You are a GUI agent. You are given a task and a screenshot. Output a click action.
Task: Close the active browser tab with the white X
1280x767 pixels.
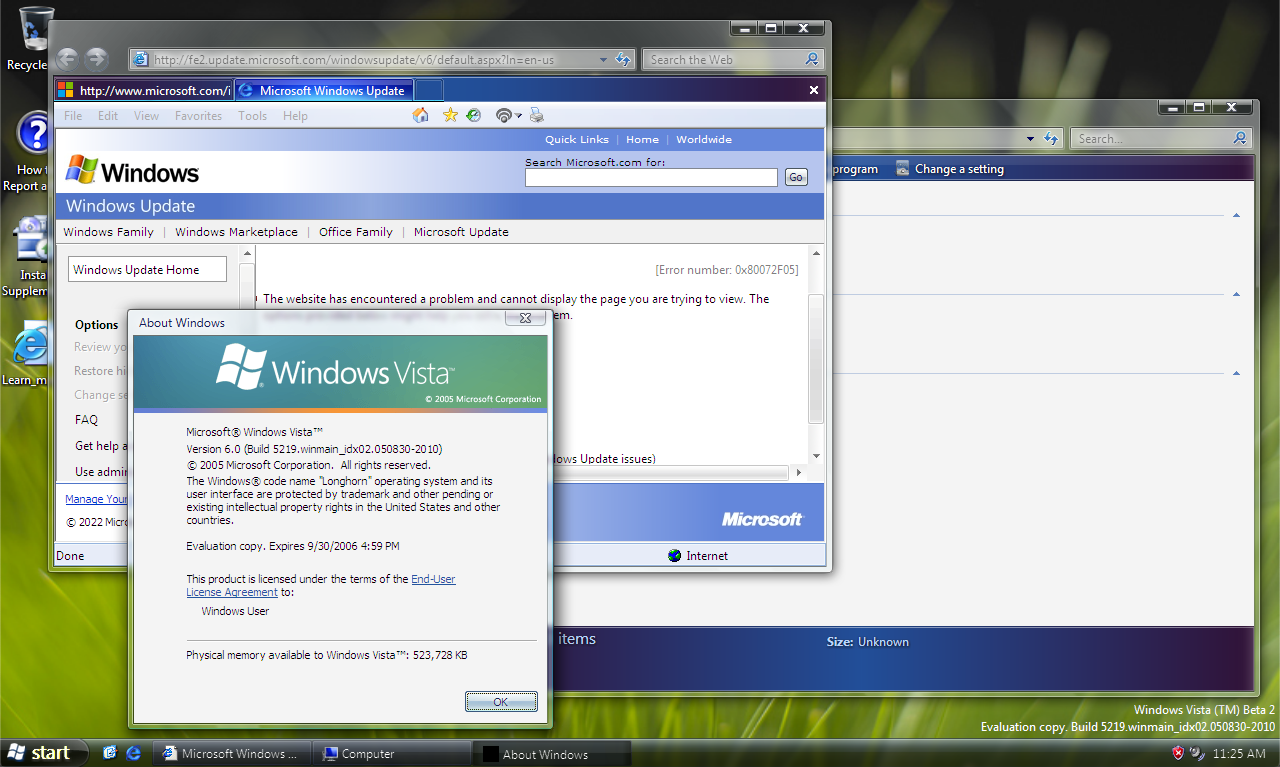tap(814, 90)
